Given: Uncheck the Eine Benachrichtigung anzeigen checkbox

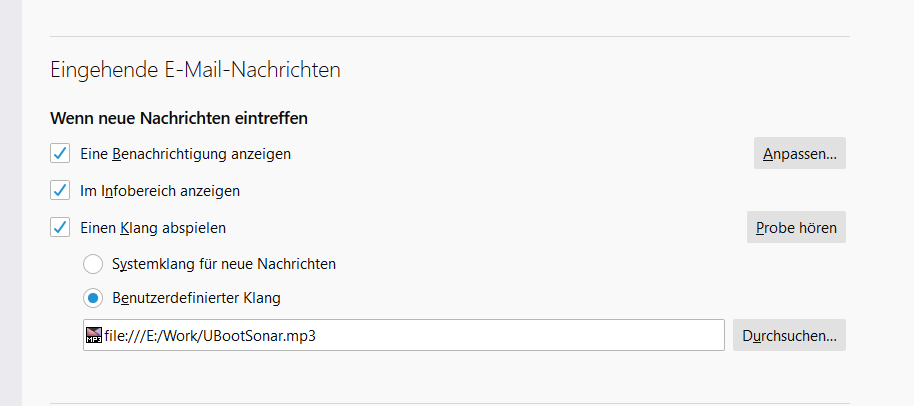Looking at the screenshot, I should coord(60,153).
